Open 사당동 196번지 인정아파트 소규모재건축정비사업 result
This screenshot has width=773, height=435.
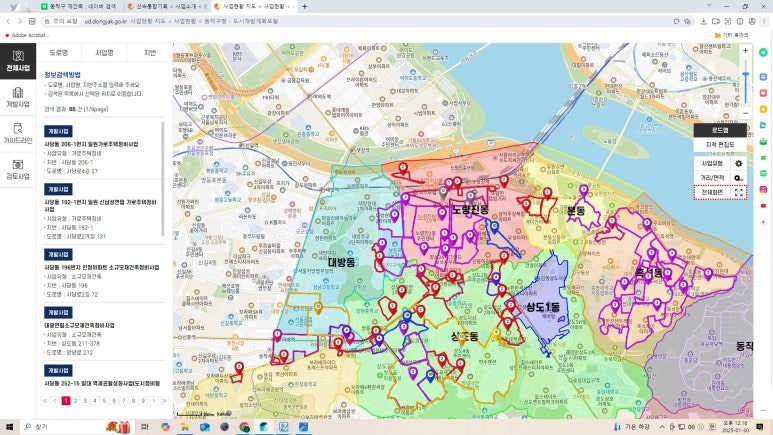point(102,267)
